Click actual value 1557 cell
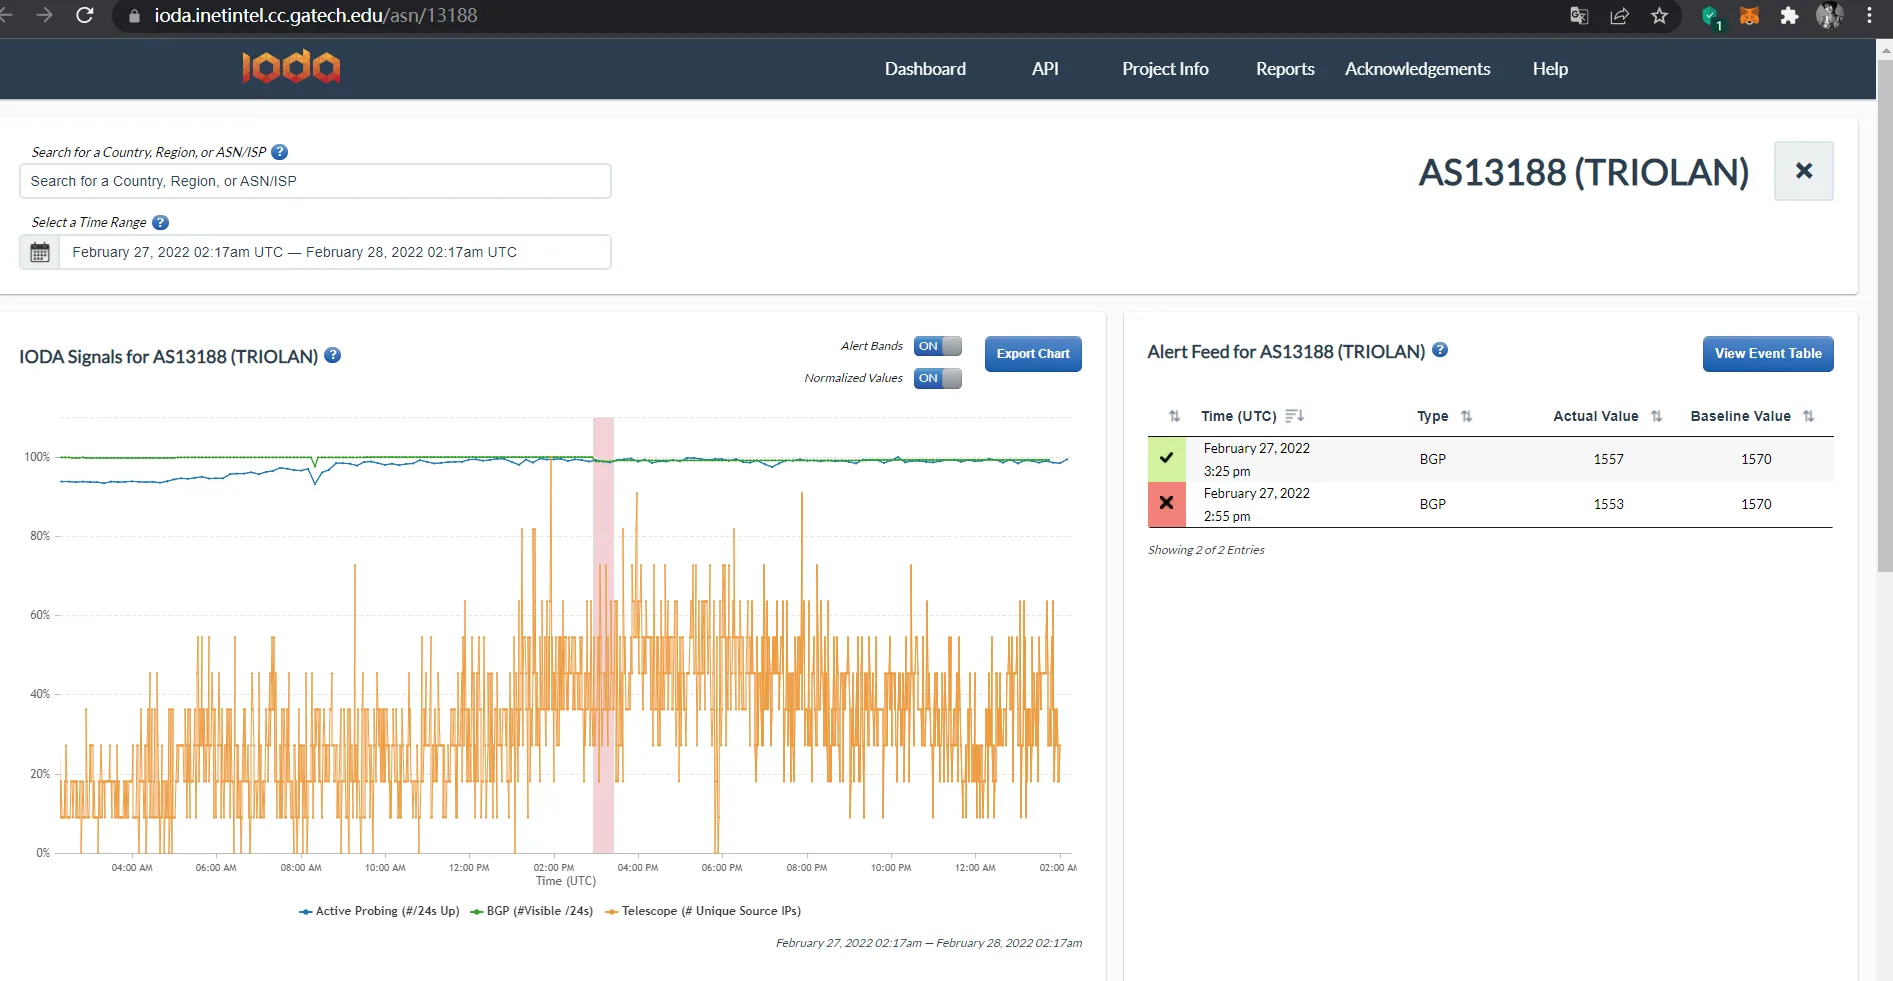The image size is (1893, 981). point(1608,459)
